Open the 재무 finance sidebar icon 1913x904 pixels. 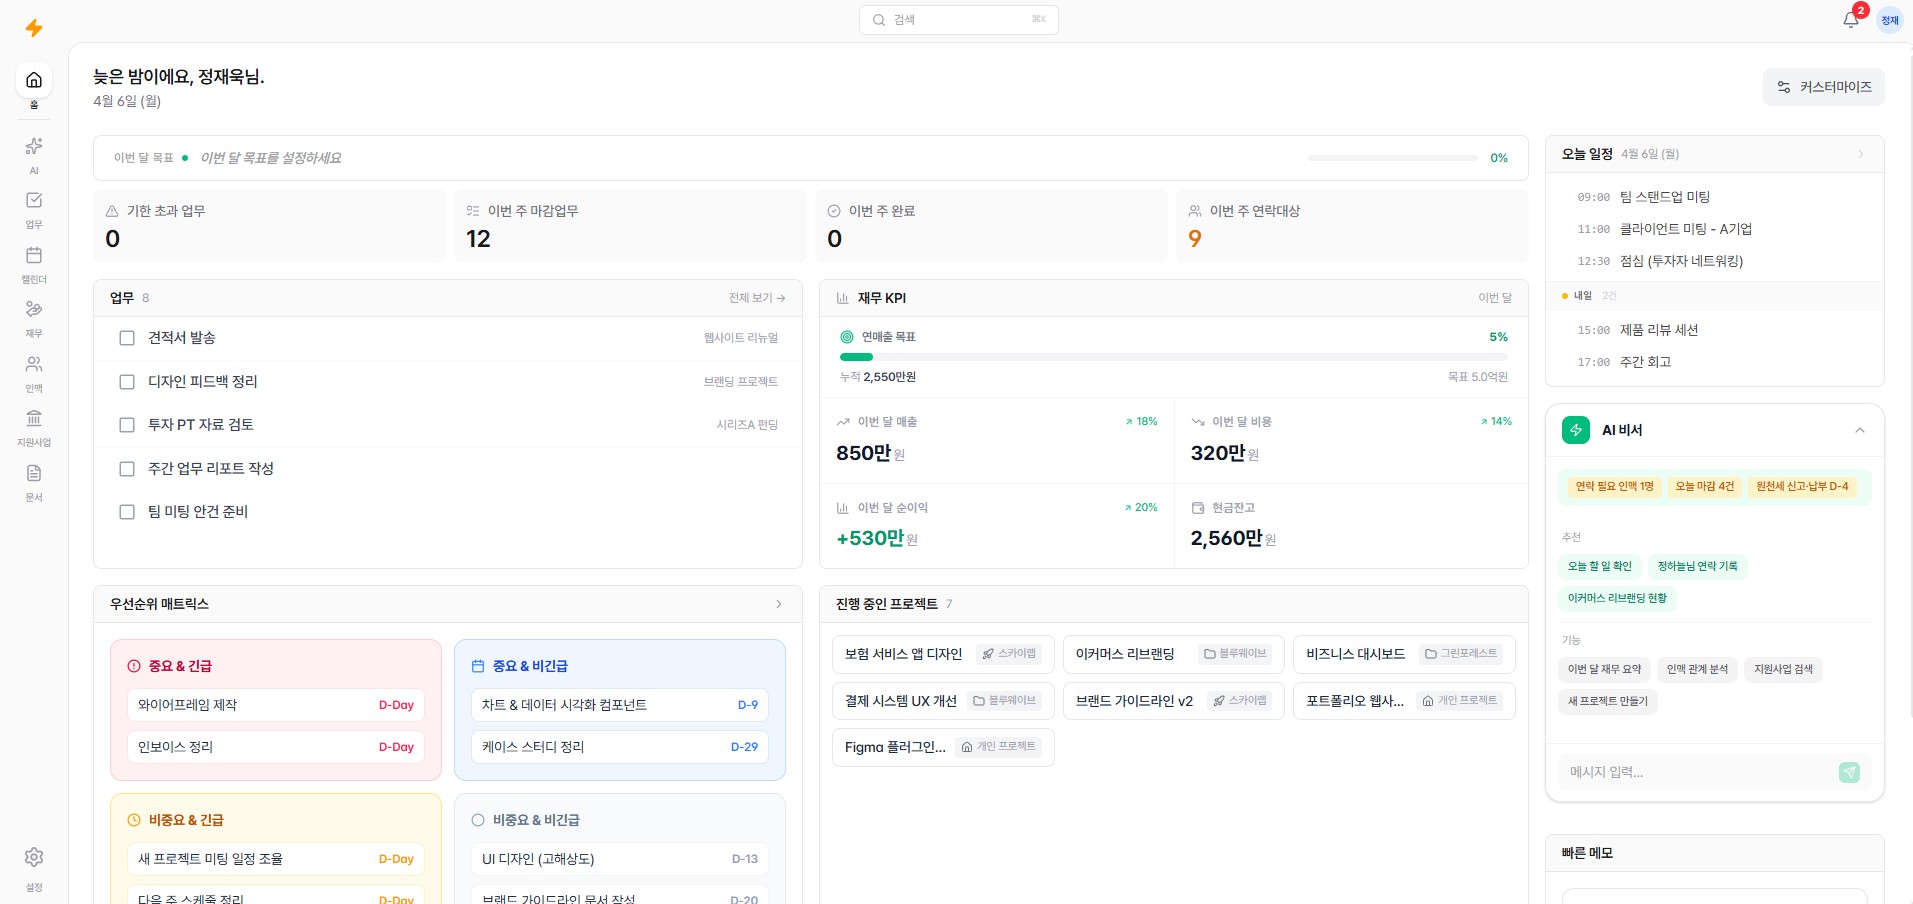pyautogui.click(x=34, y=310)
